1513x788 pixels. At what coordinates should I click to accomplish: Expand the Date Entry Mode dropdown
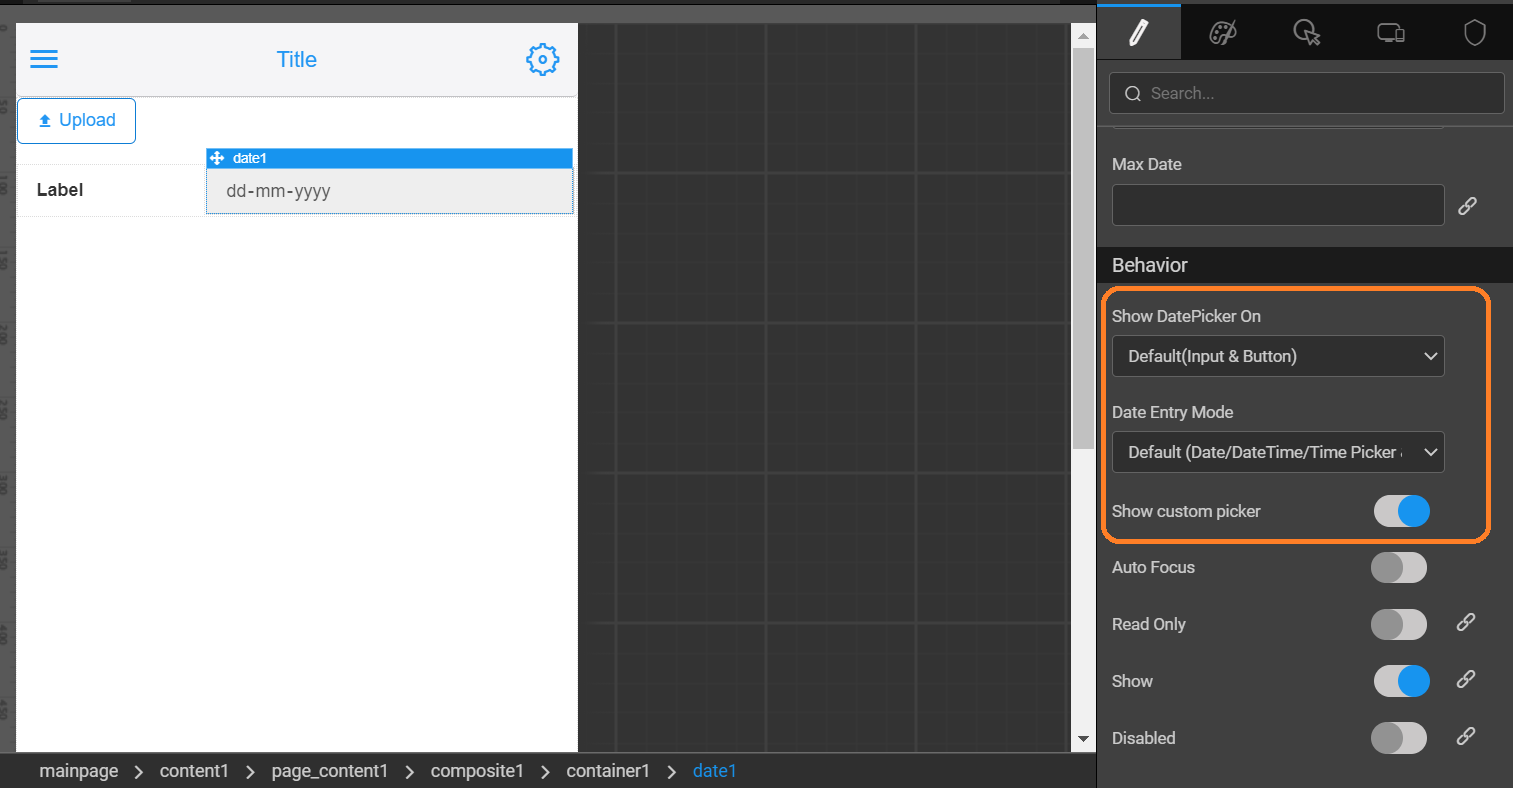[1278, 452]
